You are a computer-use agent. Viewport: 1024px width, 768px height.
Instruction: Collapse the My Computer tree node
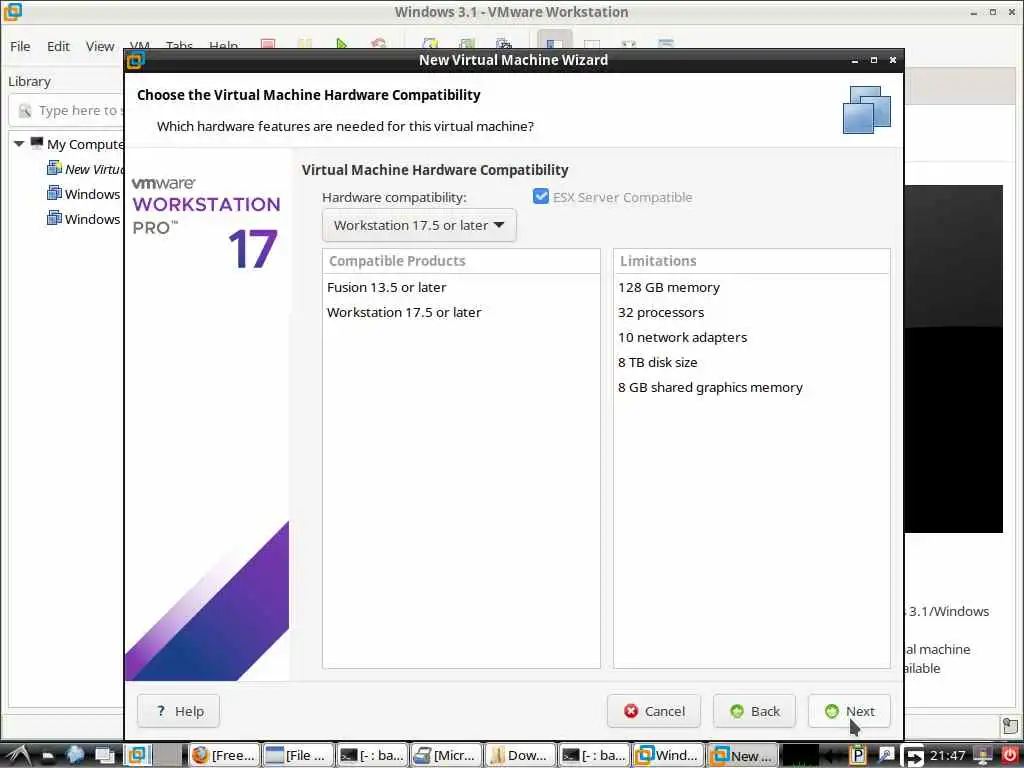coord(19,144)
